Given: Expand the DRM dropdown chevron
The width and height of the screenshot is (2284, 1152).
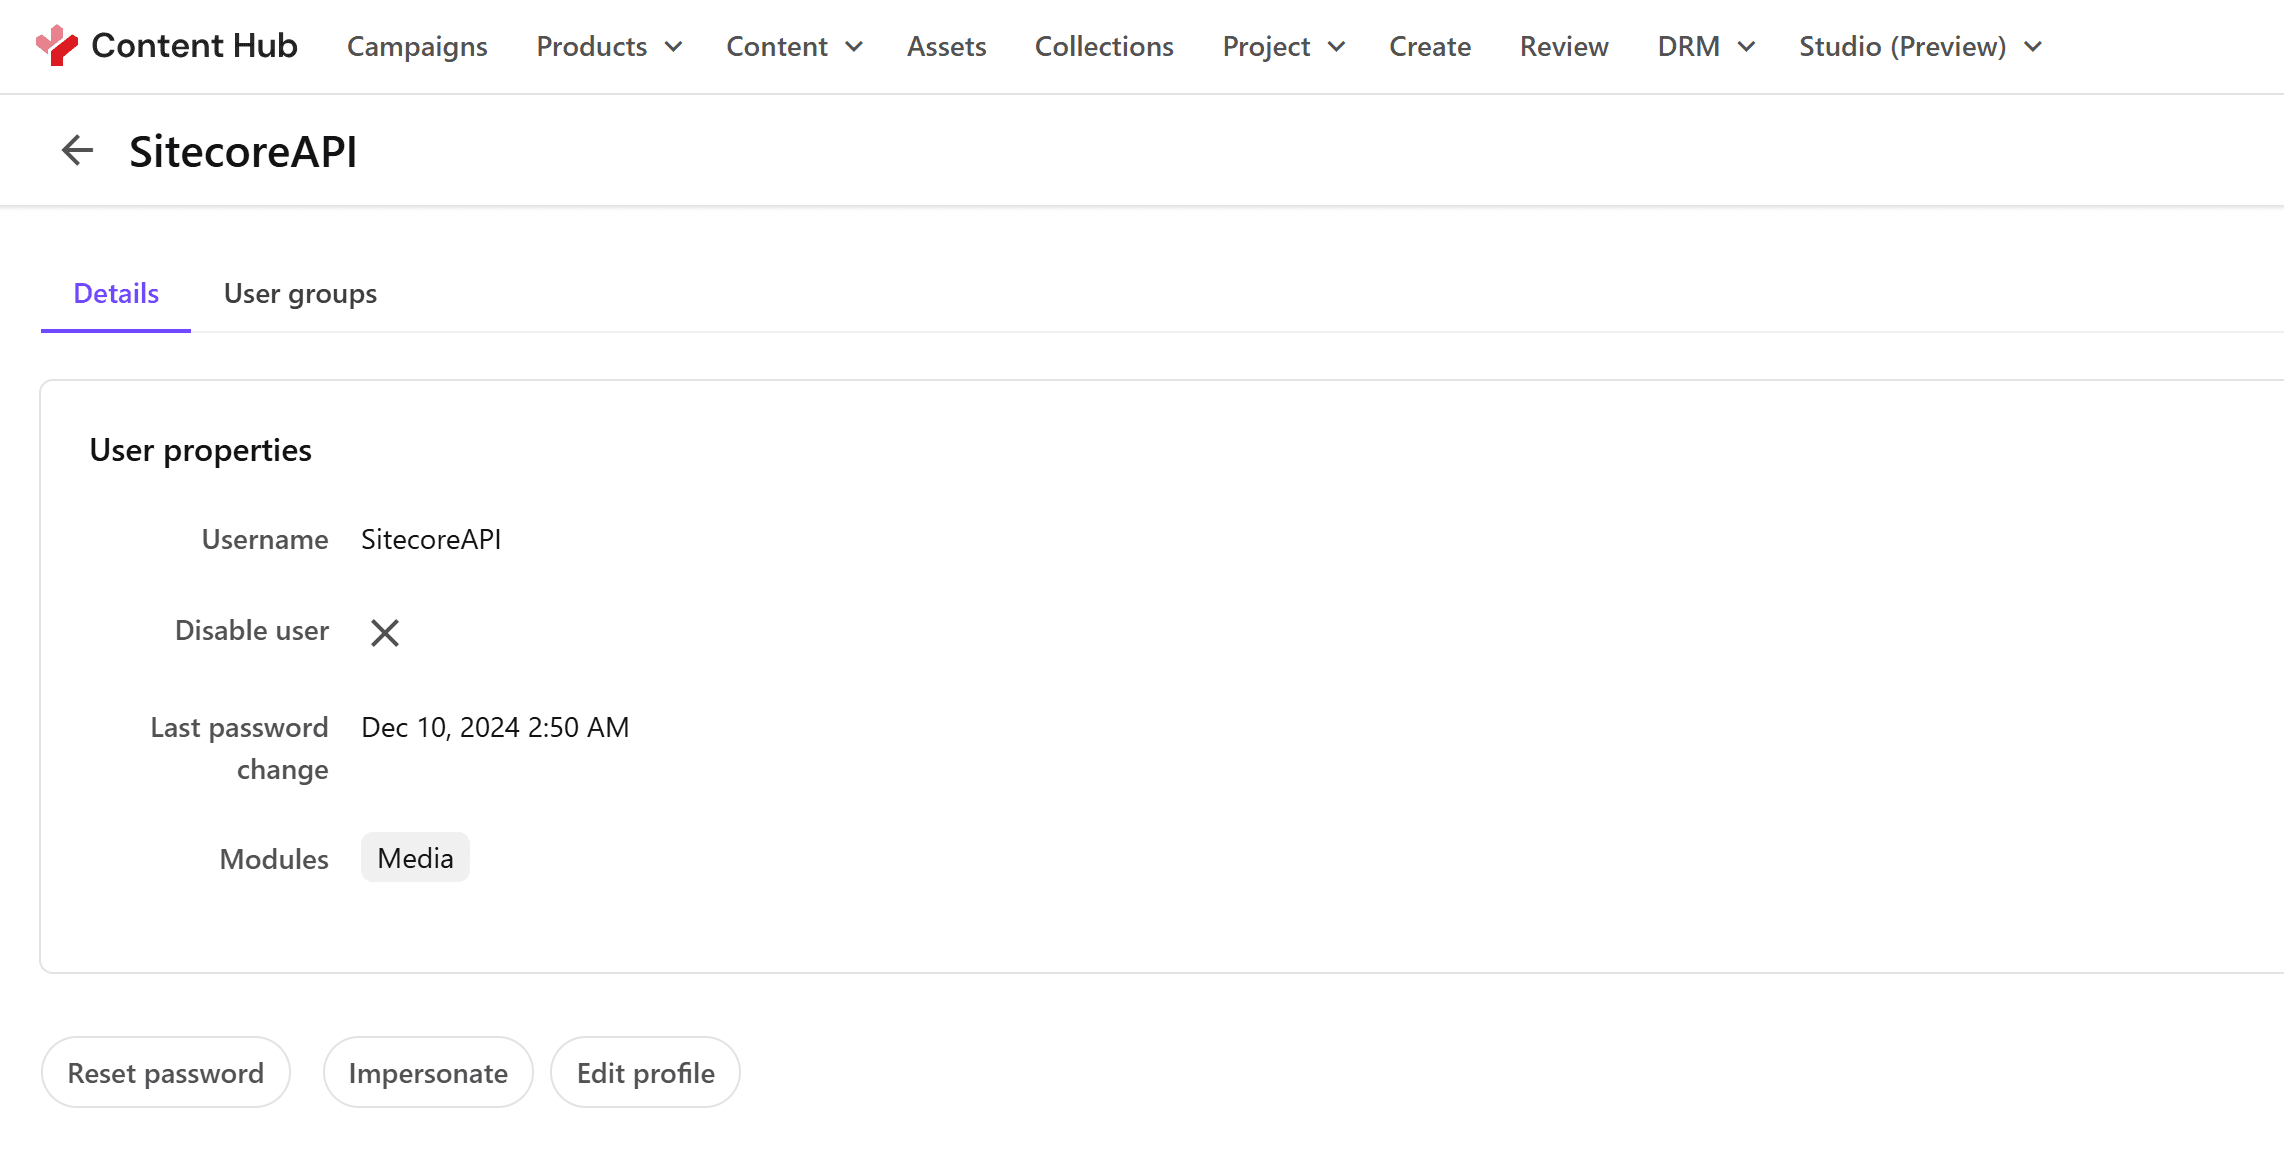Looking at the screenshot, I should (1747, 47).
